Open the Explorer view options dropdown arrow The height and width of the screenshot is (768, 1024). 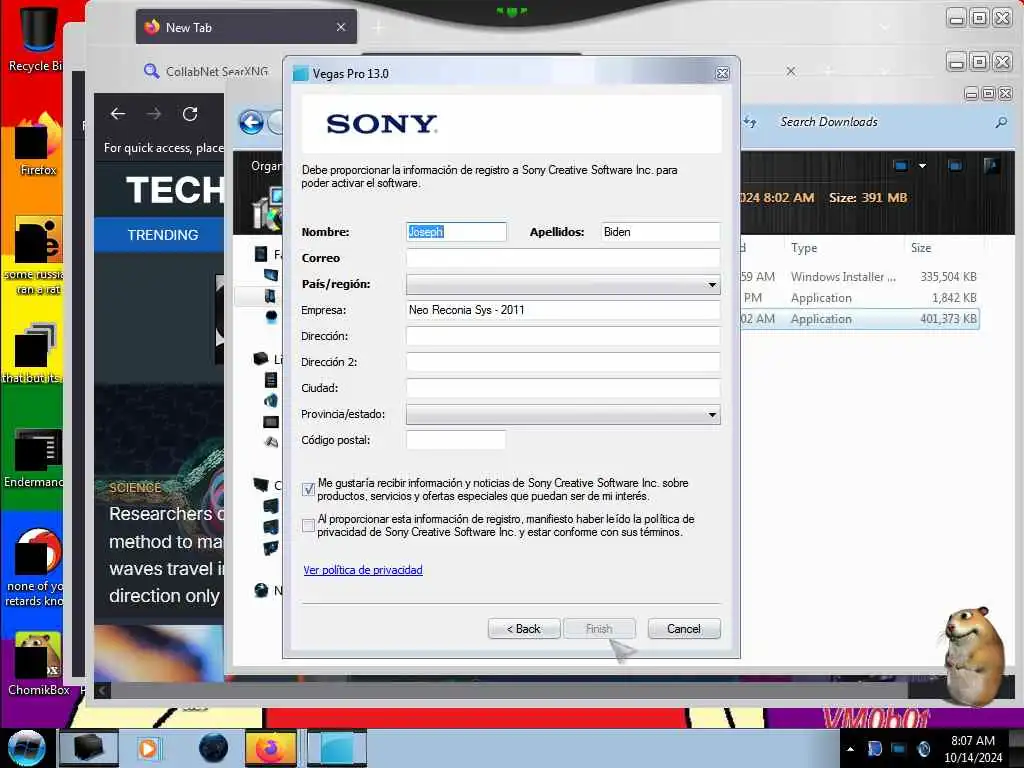tap(923, 166)
